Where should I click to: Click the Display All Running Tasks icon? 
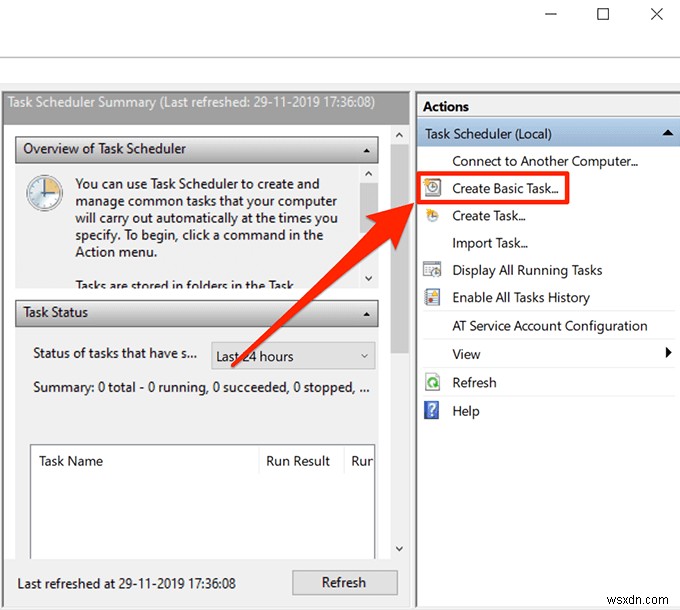tap(432, 270)
